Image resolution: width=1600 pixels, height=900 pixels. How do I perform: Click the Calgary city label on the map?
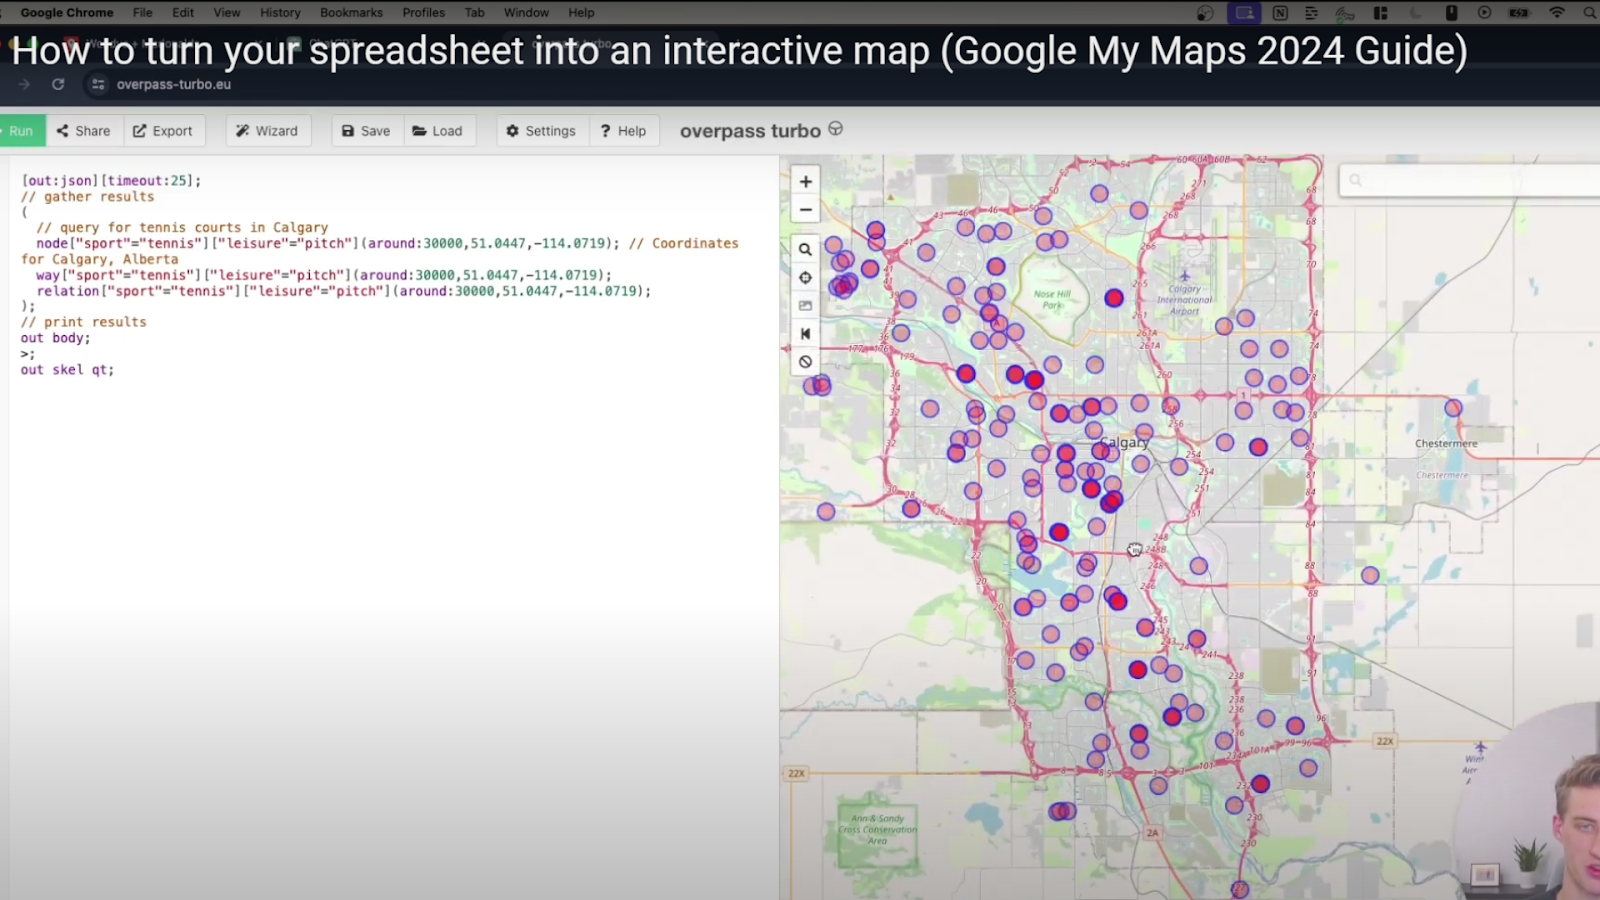1125,442
